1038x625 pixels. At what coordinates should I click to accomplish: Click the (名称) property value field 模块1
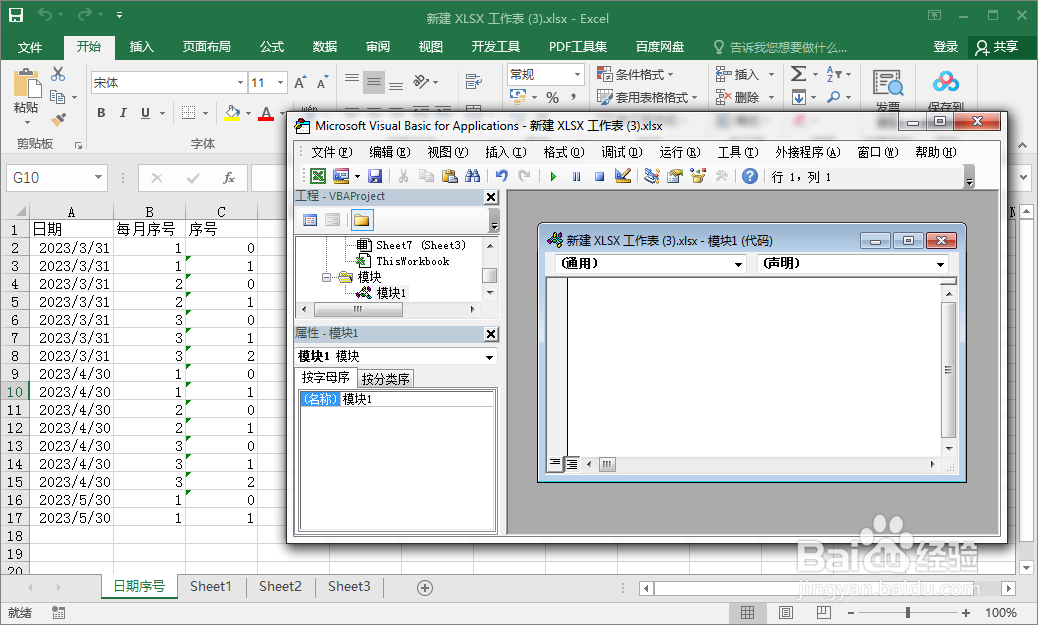click(x=417, y=399)
